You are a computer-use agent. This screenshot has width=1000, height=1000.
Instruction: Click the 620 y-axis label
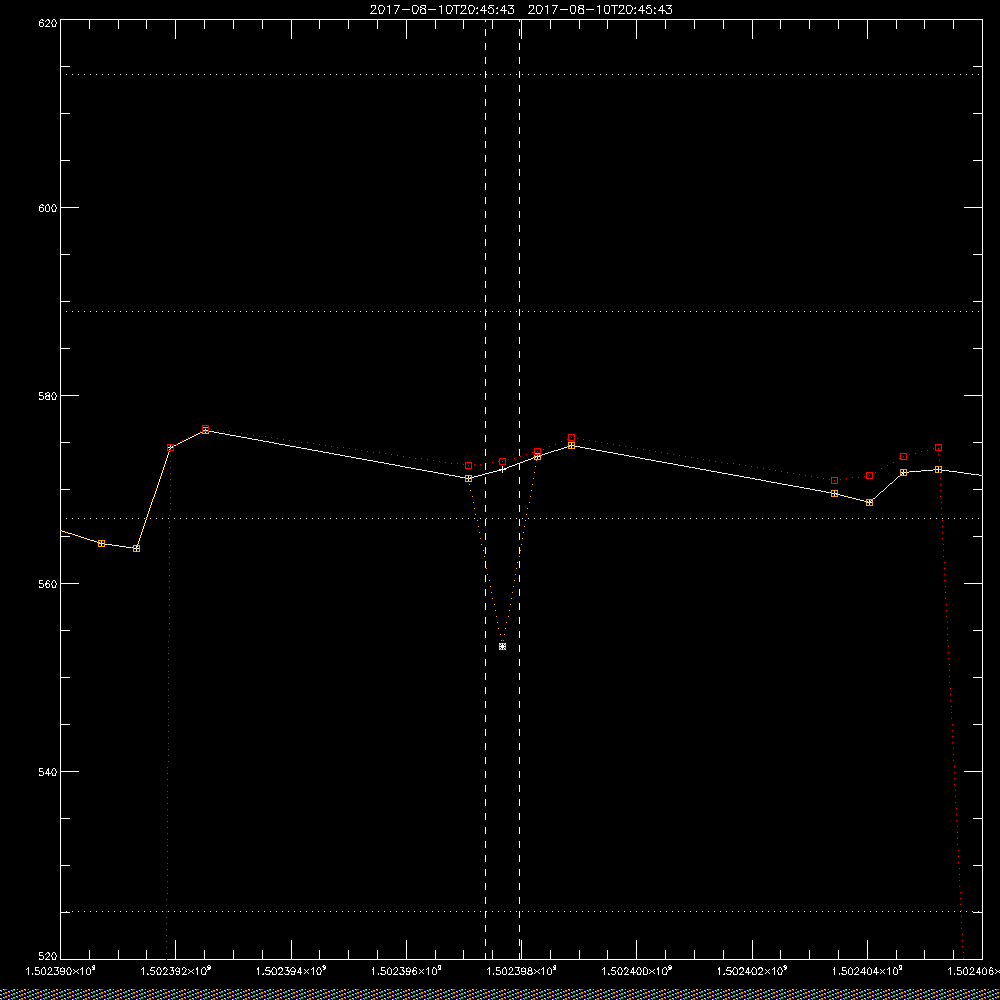pos(48,23)
